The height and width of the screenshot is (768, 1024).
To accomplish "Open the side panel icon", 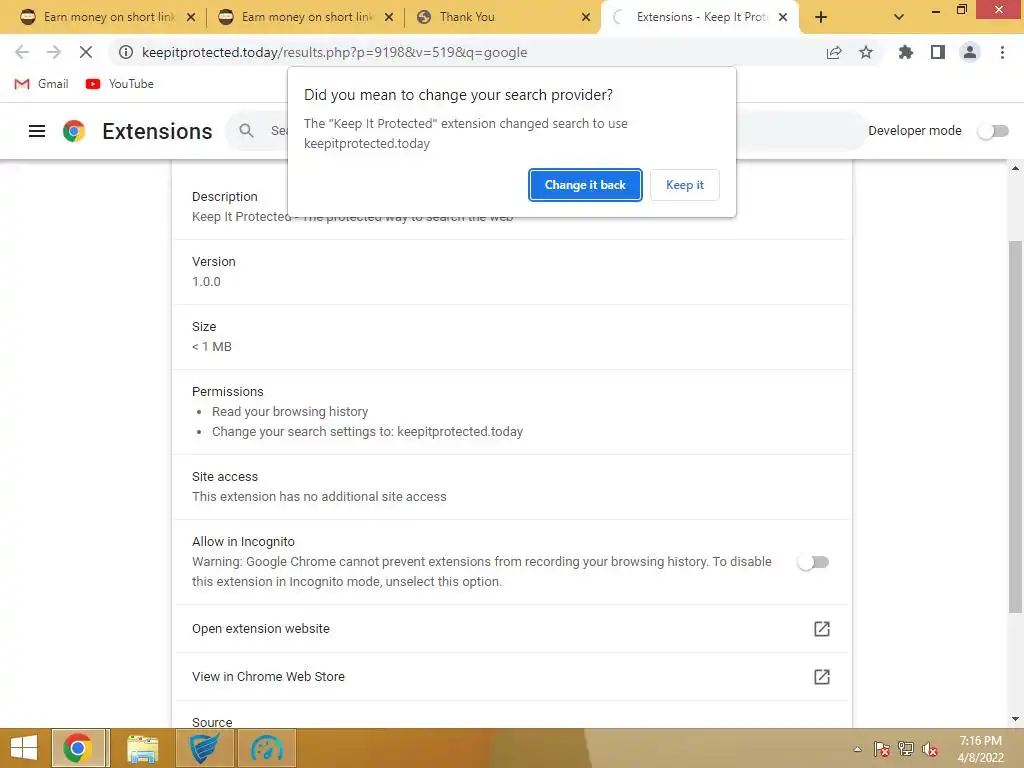I will pos(938,52).
